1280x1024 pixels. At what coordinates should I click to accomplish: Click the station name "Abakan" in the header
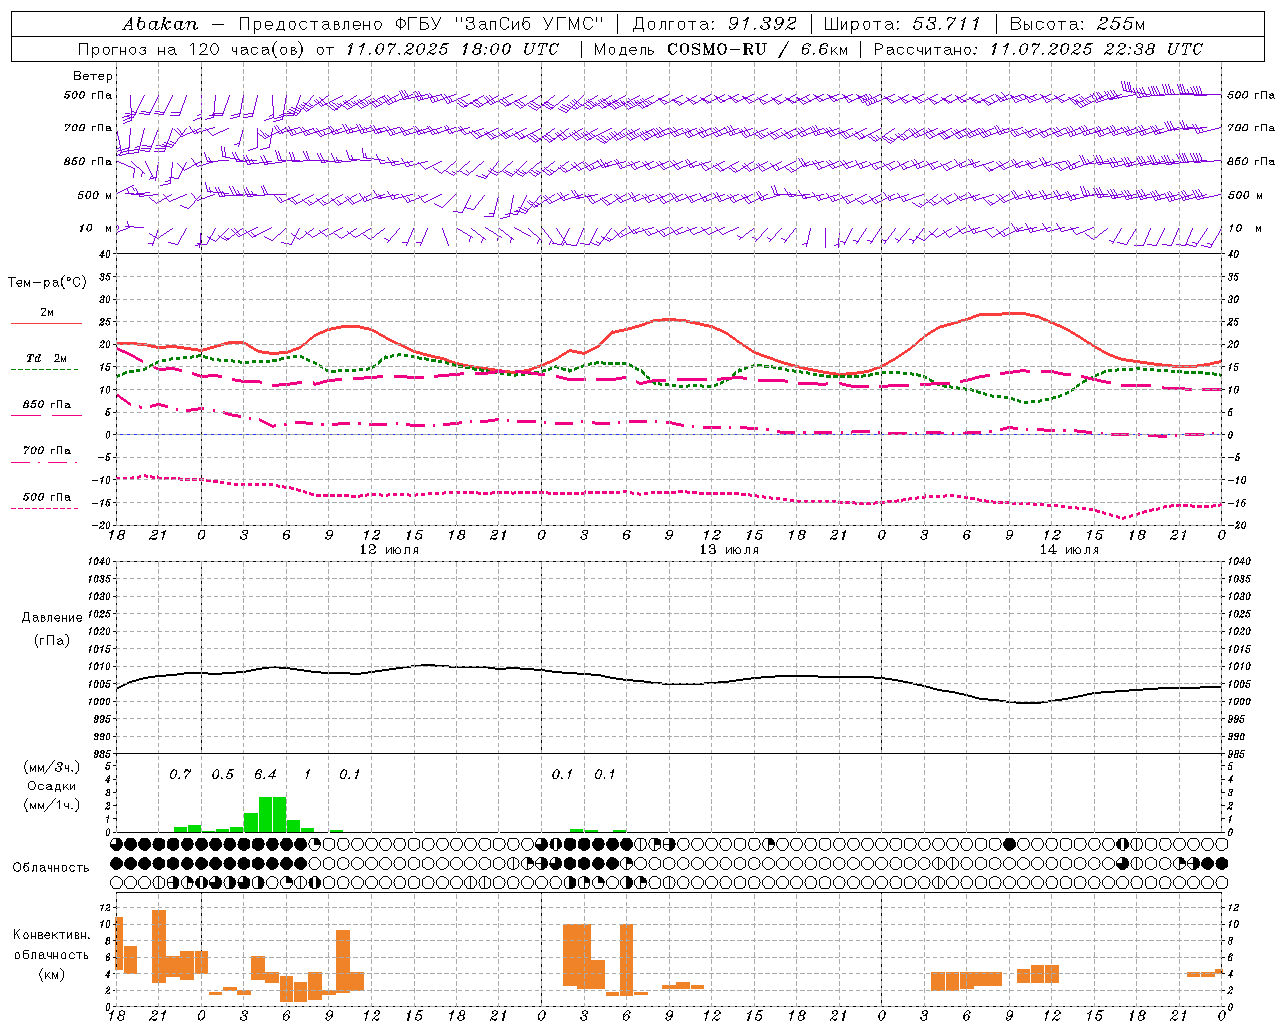click(160, 24)
